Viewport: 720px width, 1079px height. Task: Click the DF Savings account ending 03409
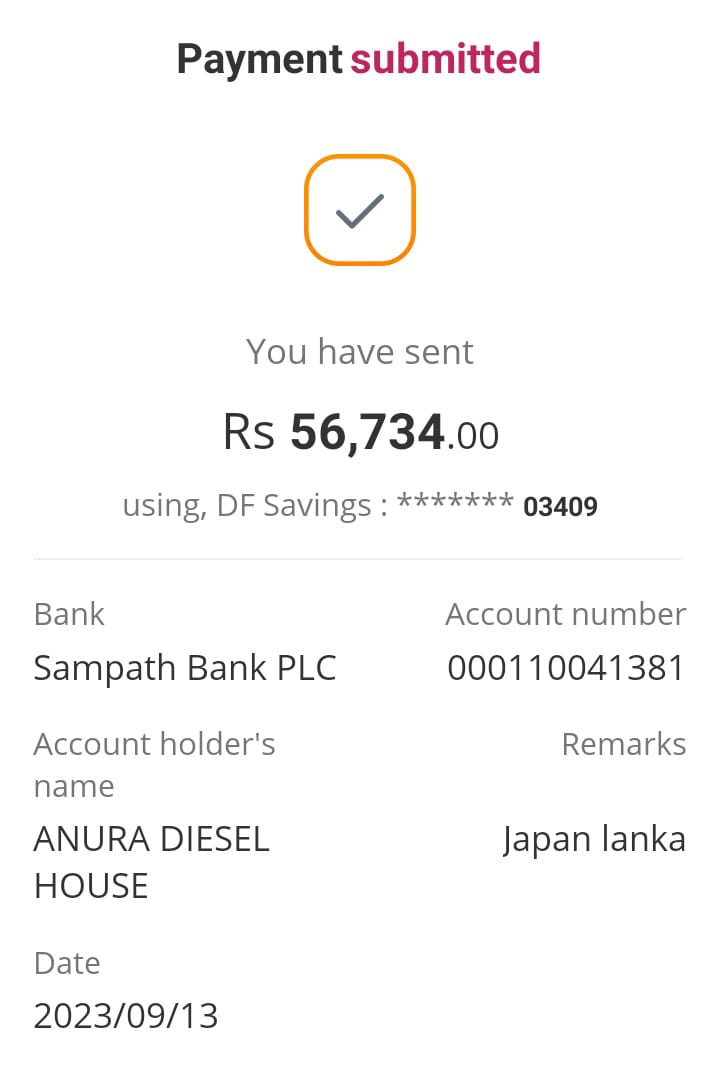[359, 506]
